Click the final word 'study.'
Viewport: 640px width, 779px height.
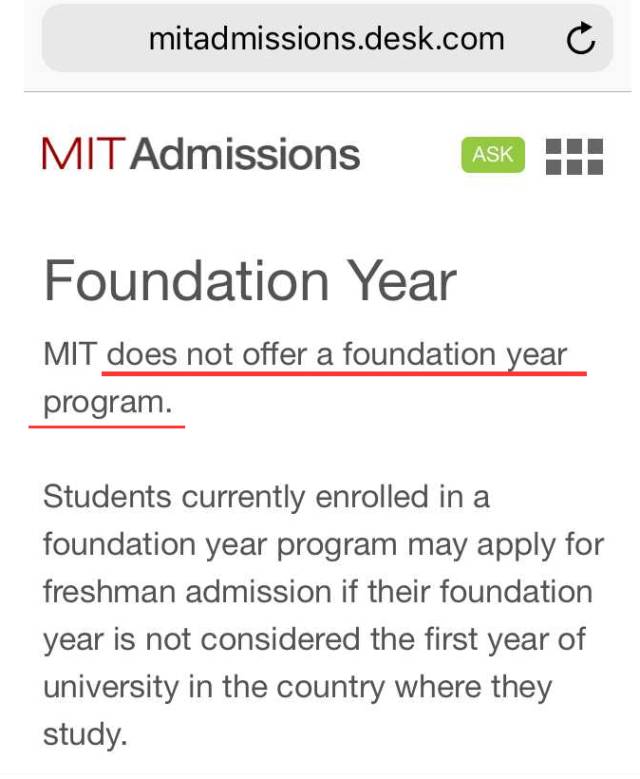coord(85,734)
